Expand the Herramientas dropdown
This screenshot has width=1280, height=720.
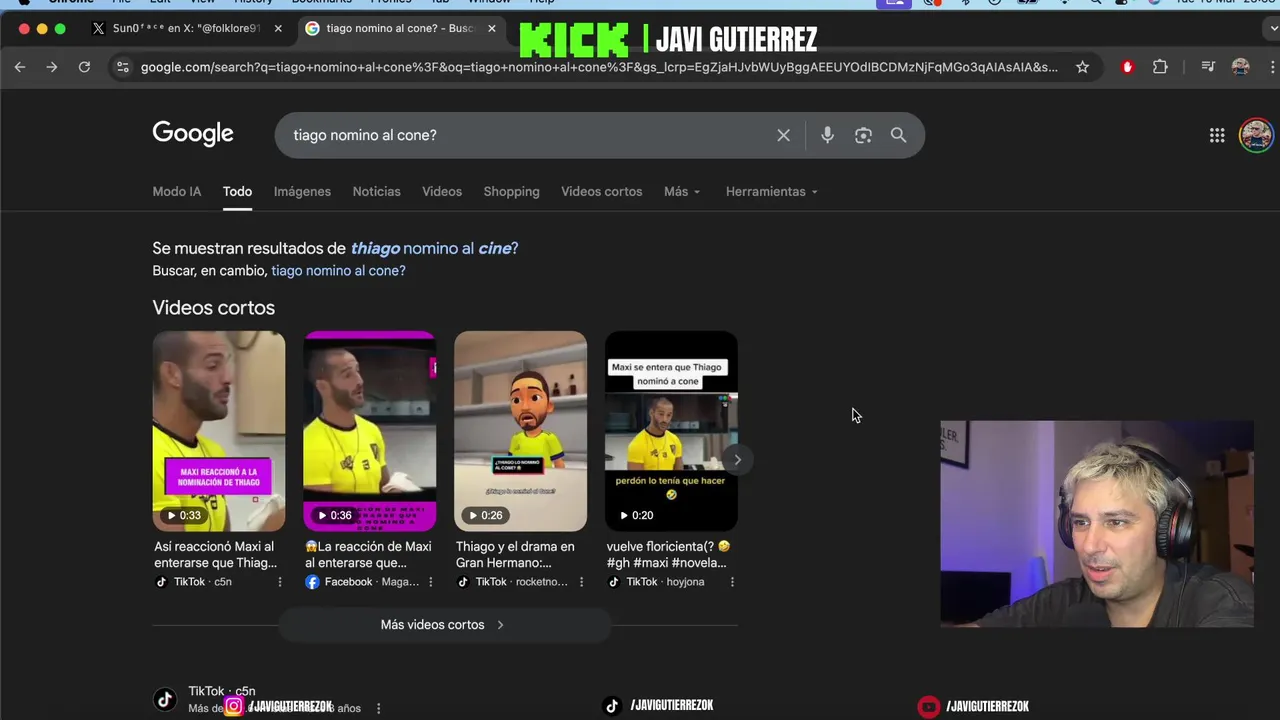coord(772,191)
